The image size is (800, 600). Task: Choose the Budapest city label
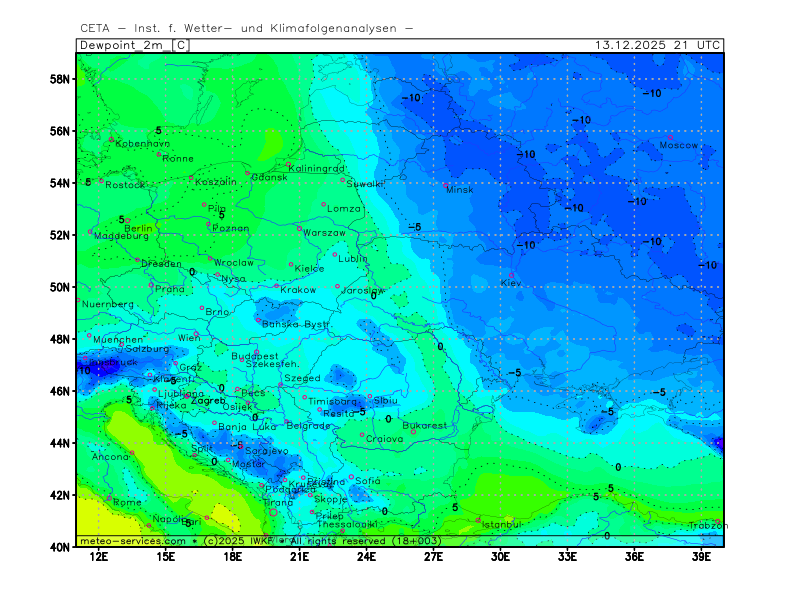pyautogui.click(x=254, y=355)
